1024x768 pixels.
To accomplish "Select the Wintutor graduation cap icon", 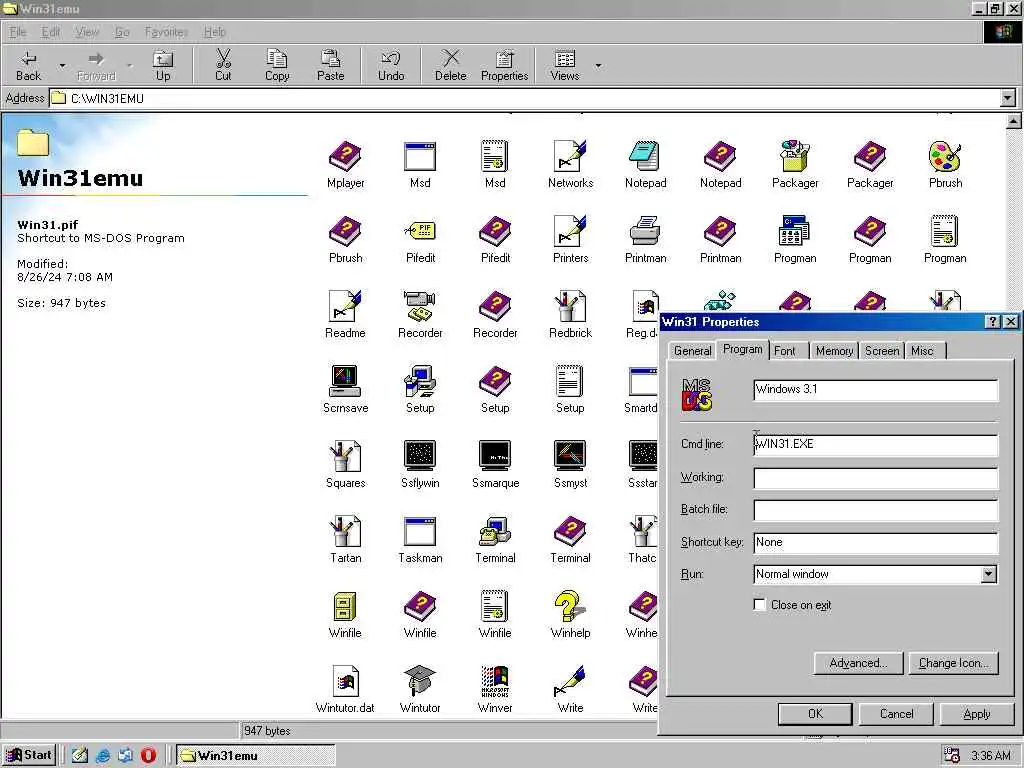I will [x=420, y=681].
